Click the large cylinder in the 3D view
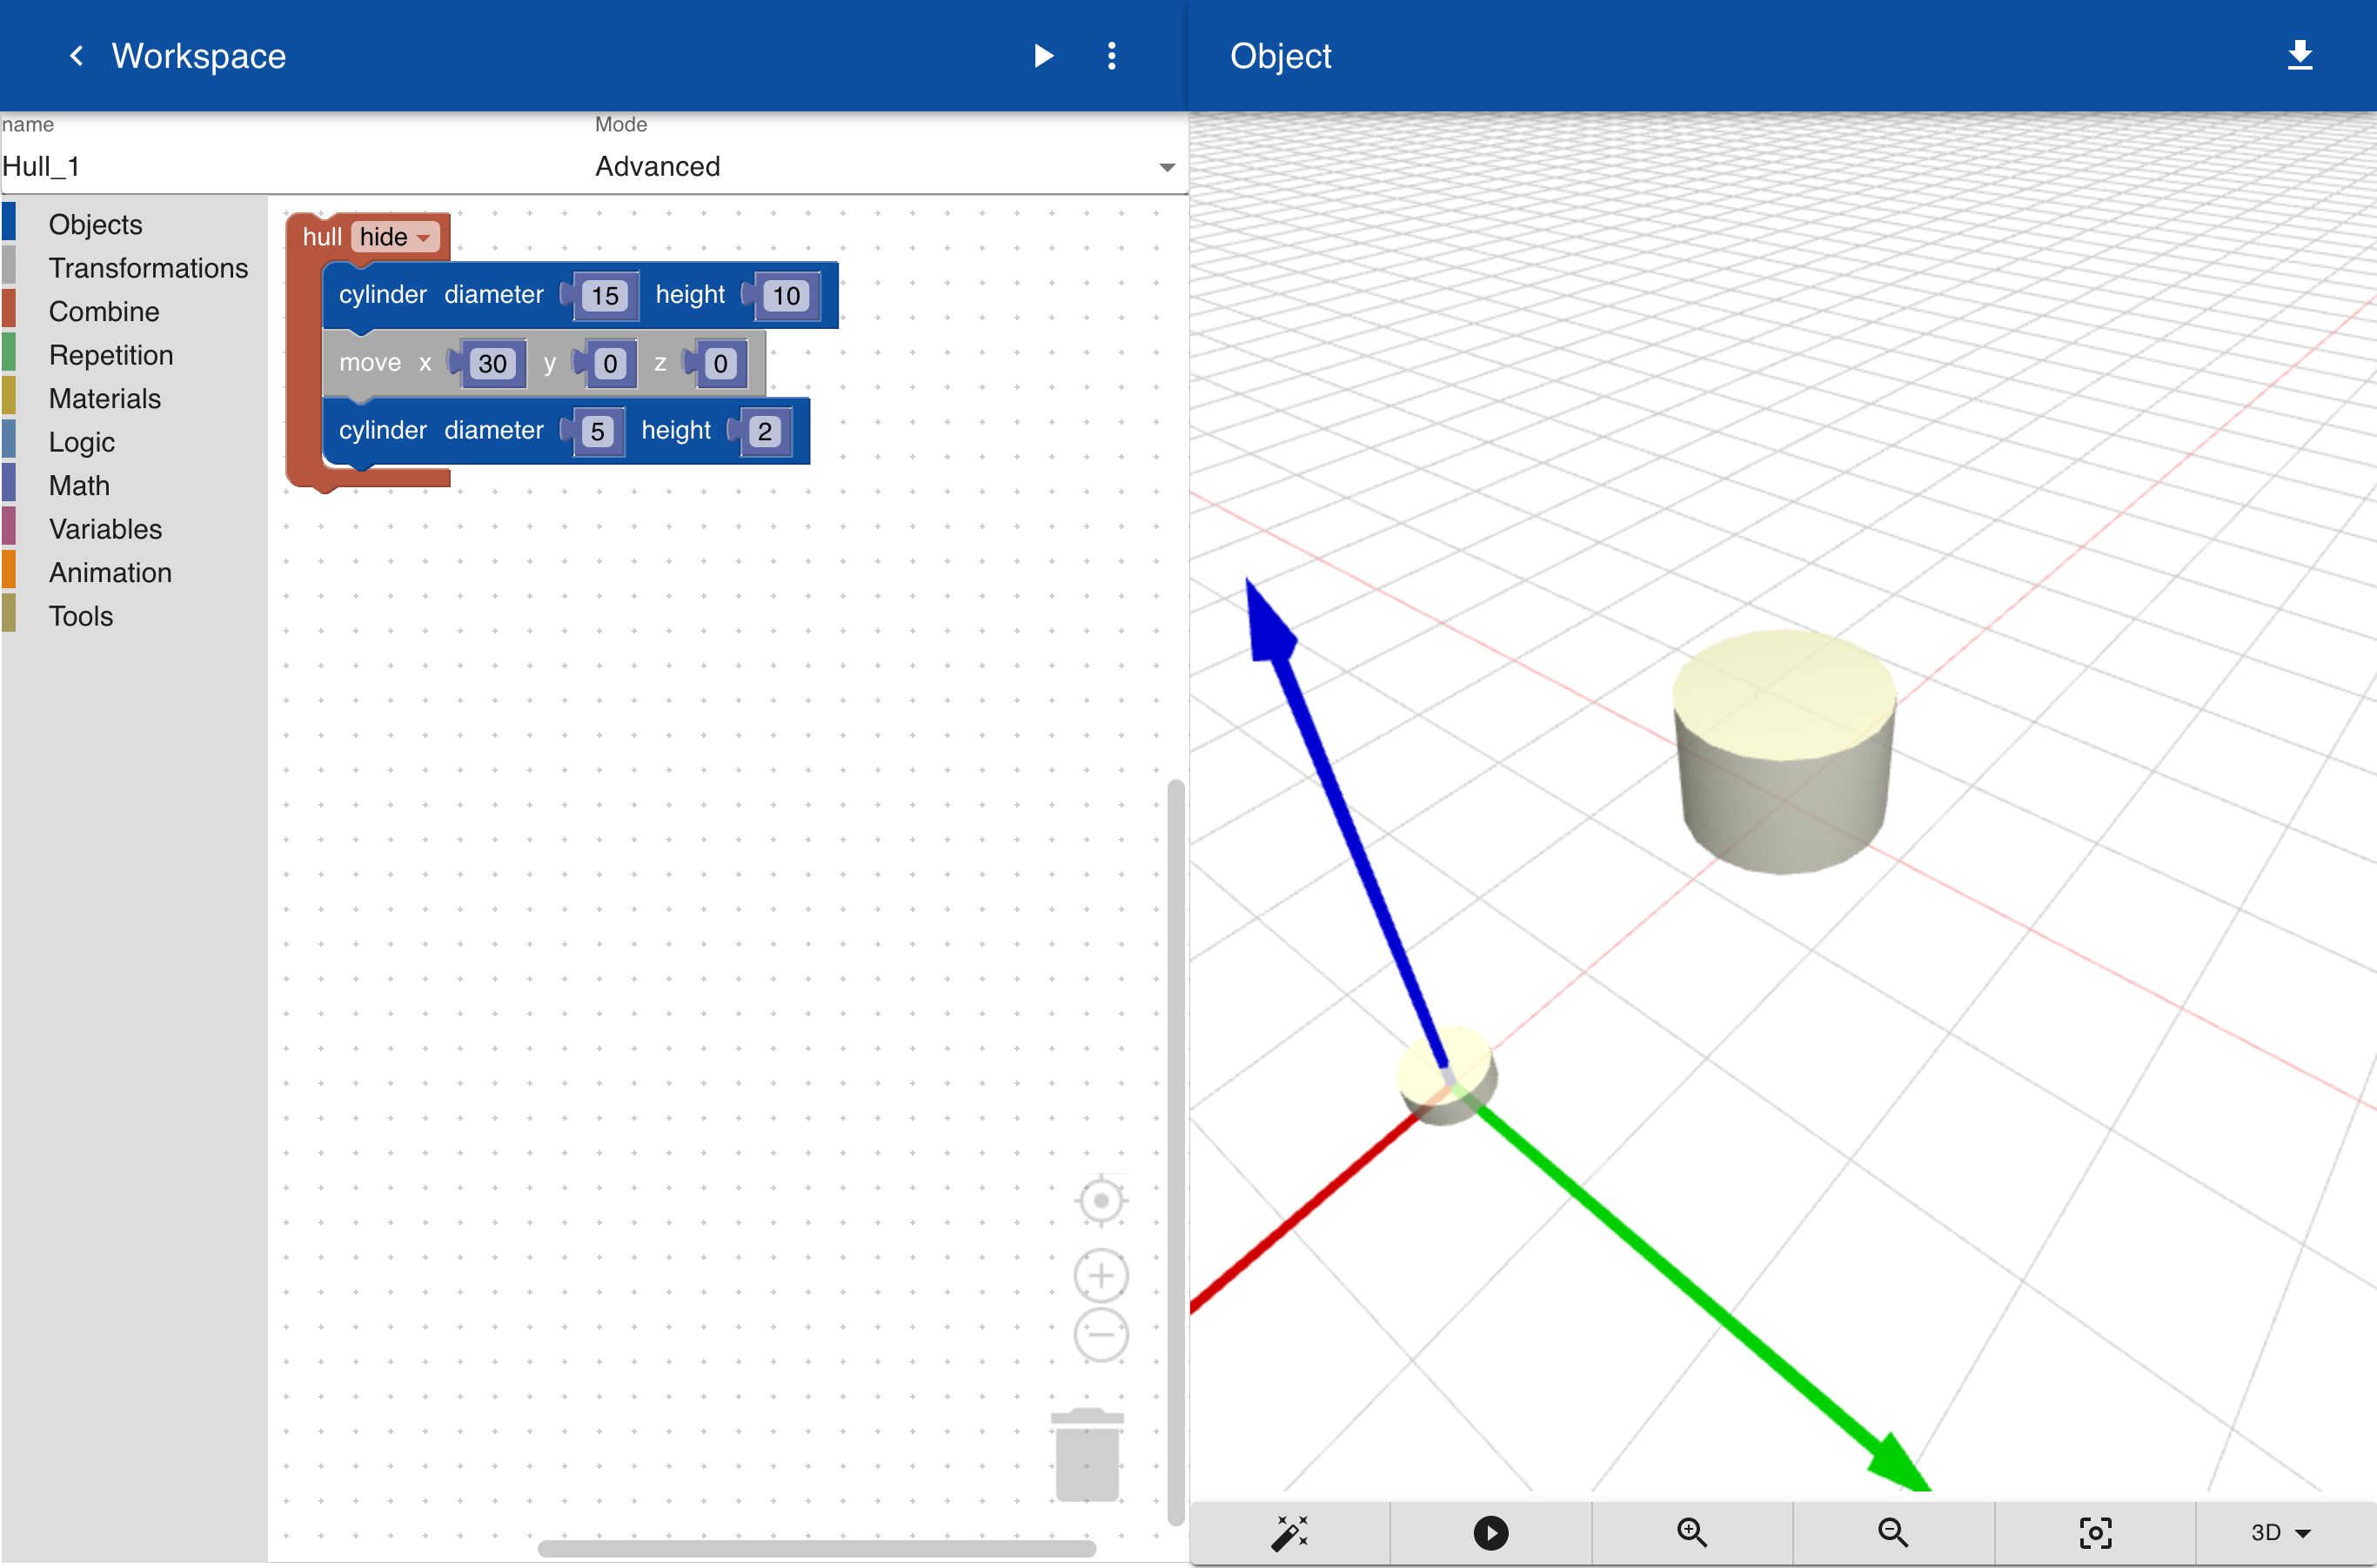This screenshot has height=1568, width=2377. [x=1786, y=752]
